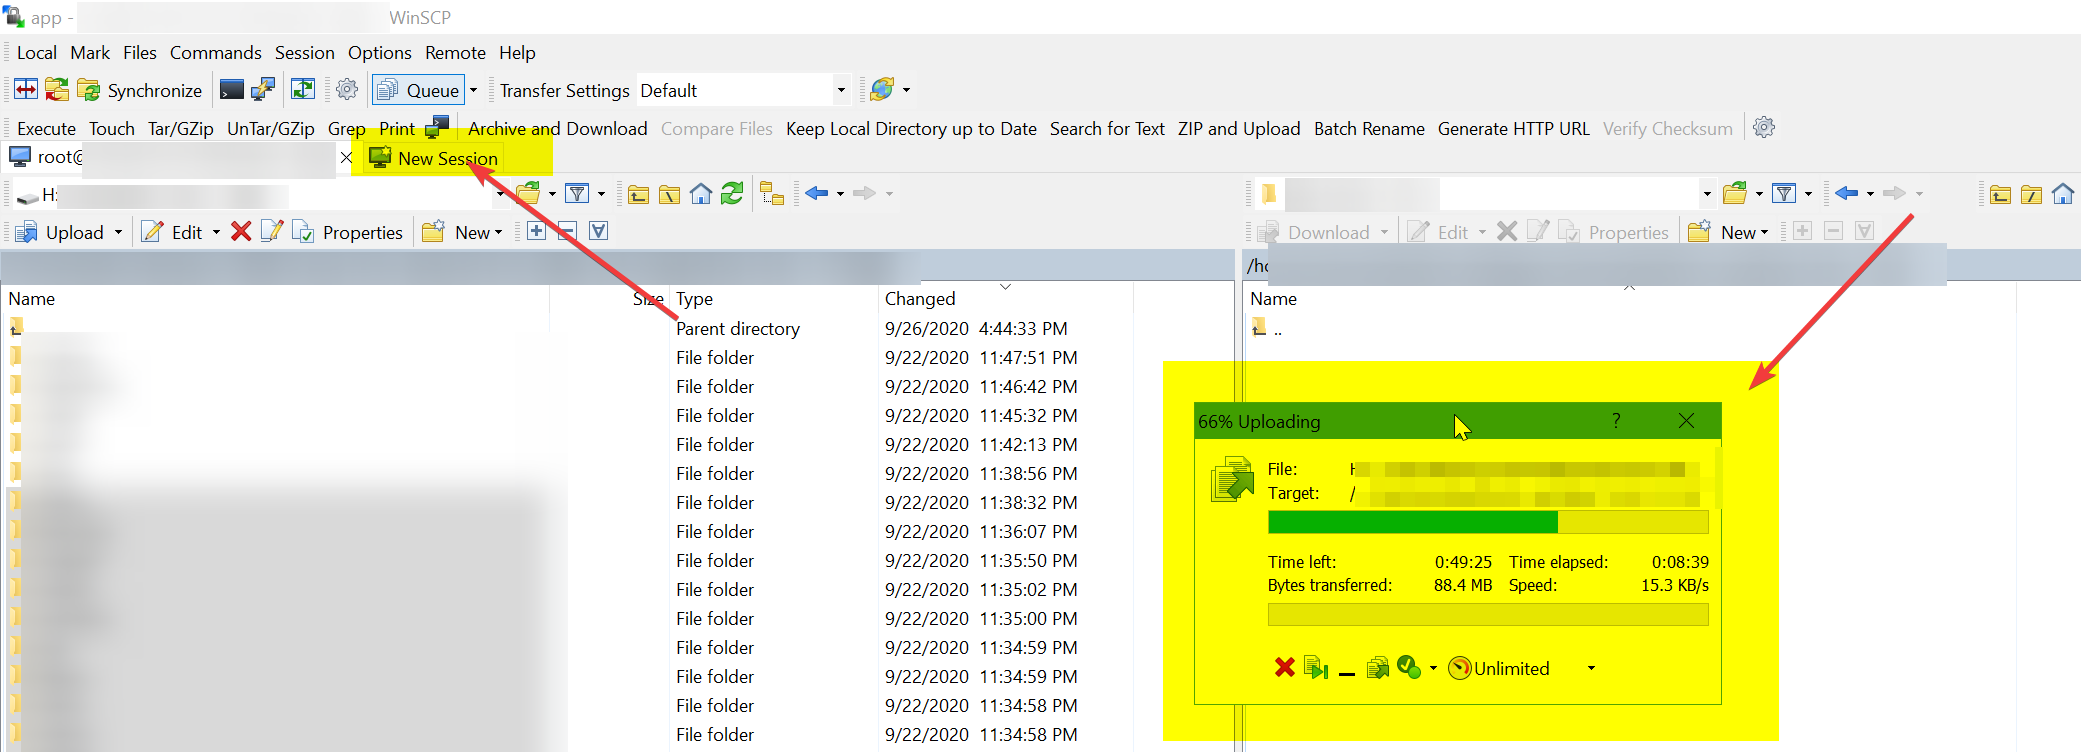Refresh the local panel directory
This screenshot has height=752, width=2081.
click(x=732, y=194)
